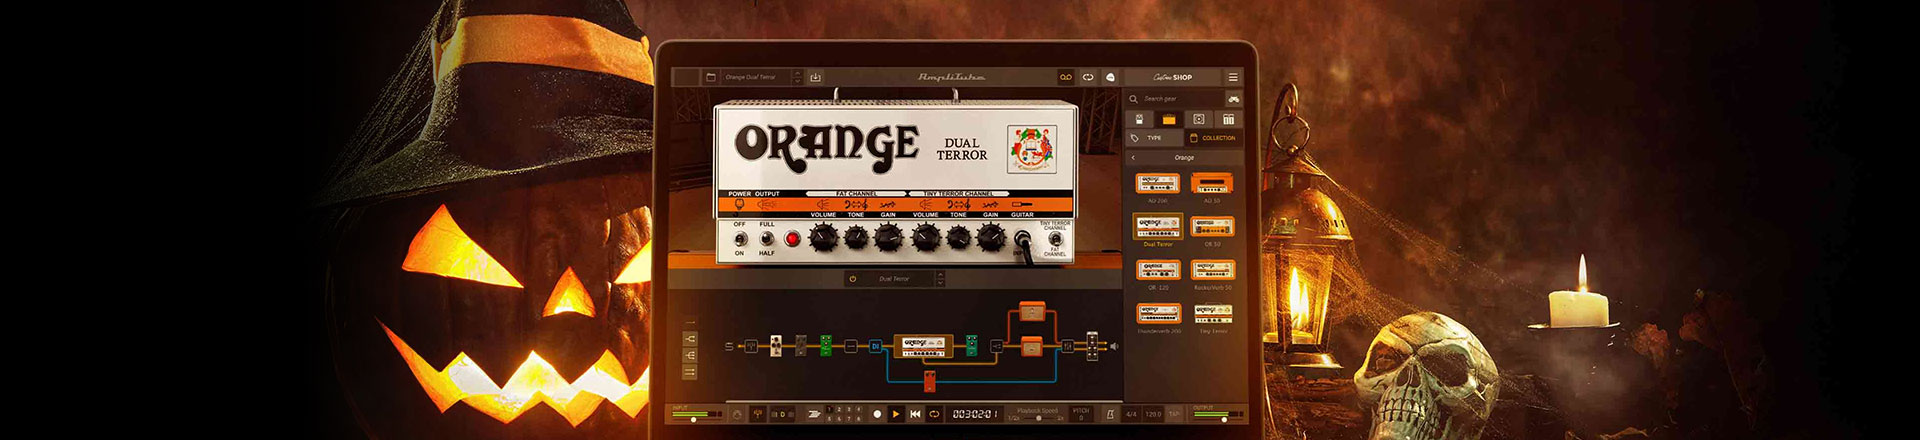Select the blue DI block
The width and height of the screenshot is (1920, 440).
coord(875,346)
